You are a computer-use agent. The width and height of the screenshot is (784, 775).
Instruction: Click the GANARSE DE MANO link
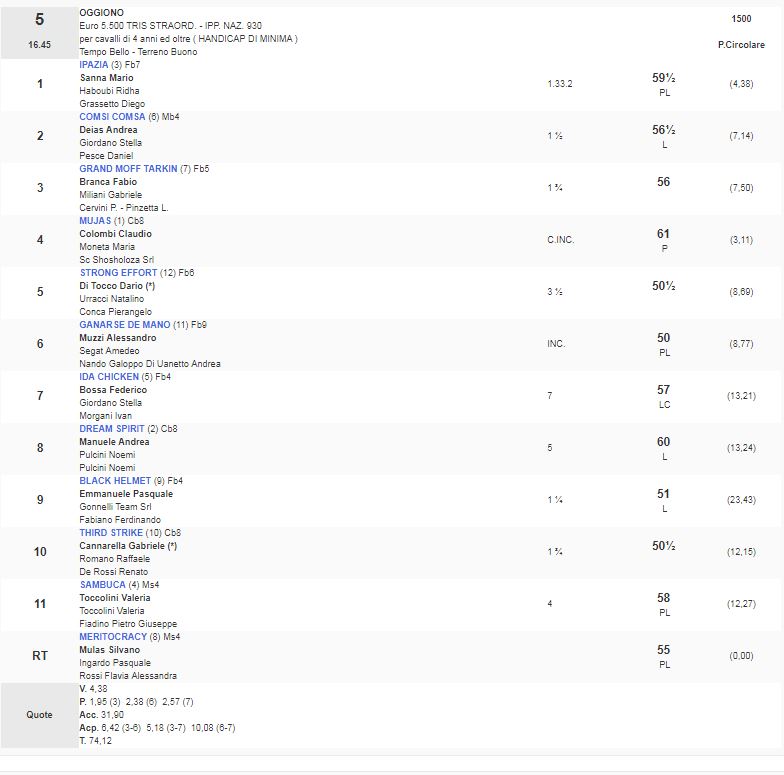(124, 325)
